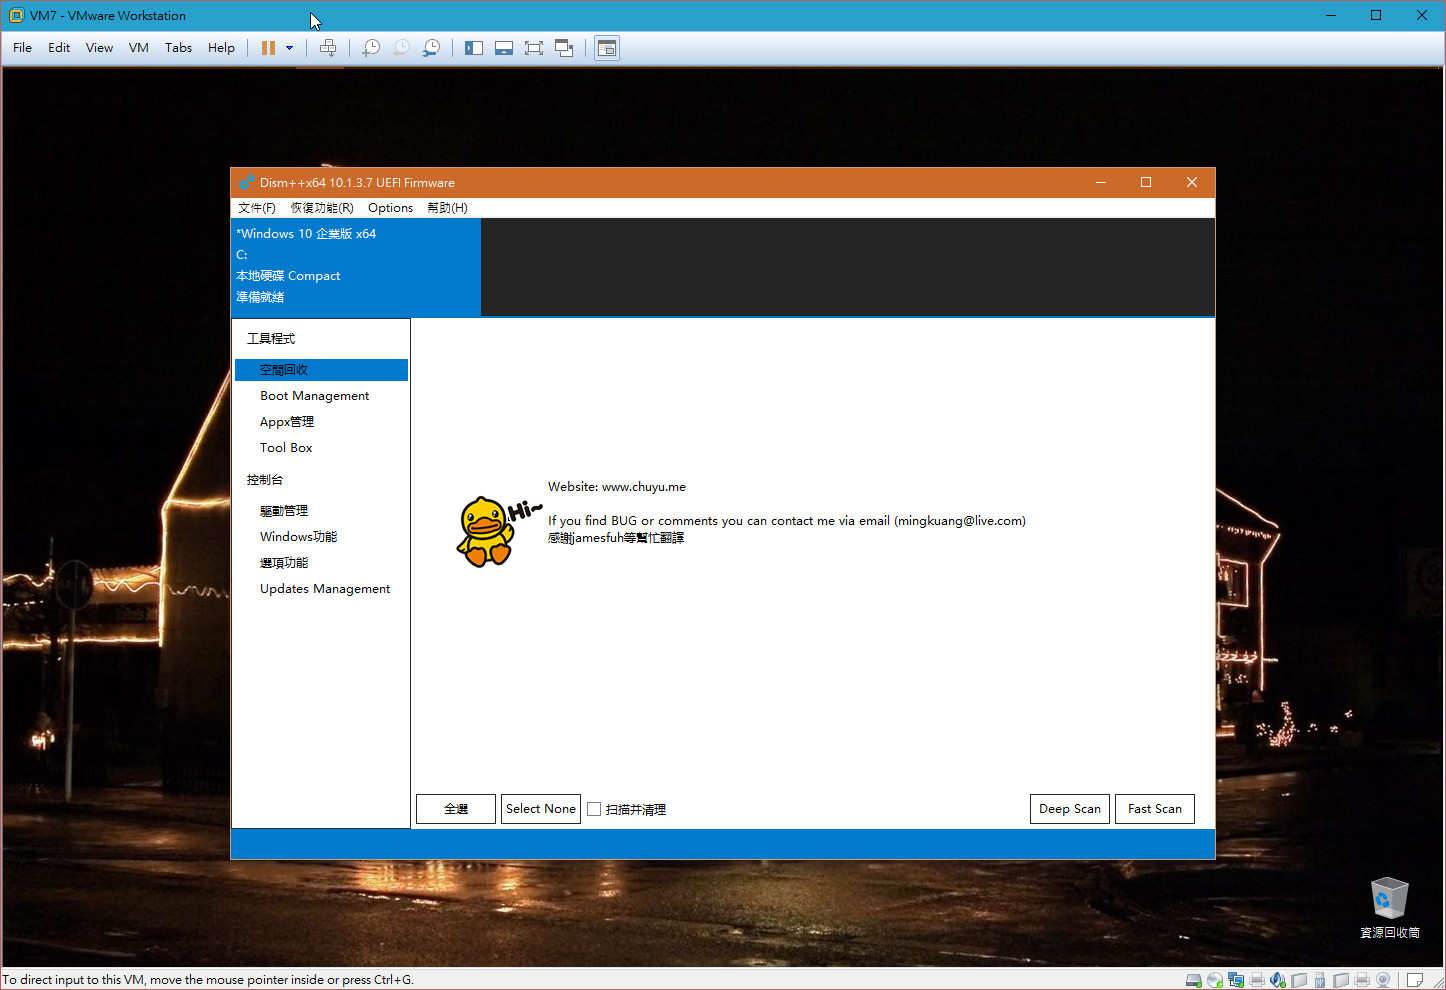Click the hard disk status icon
This screenshot has width=1446, height=990.
(x=1194, y=980)
